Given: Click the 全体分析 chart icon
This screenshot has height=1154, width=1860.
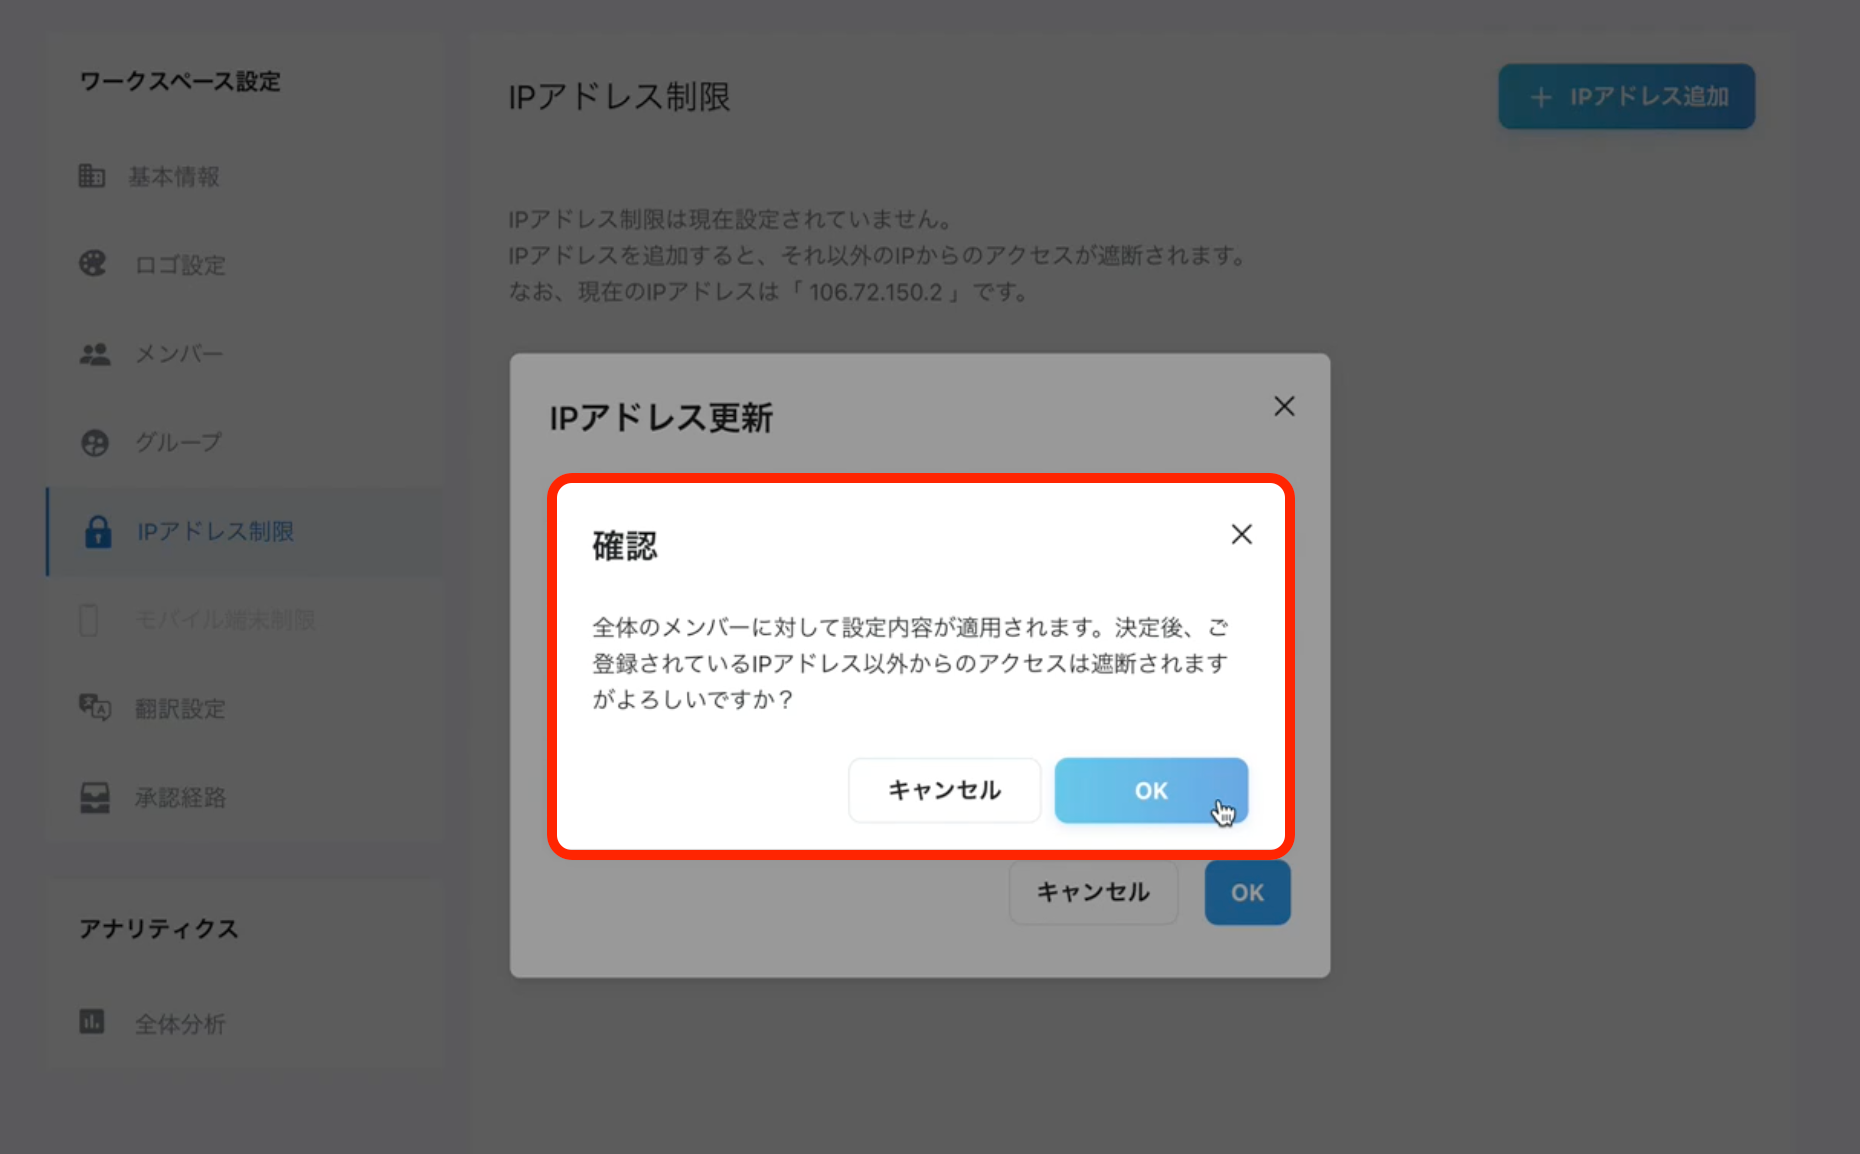Looking at the screenshot, I should 92,1022.
